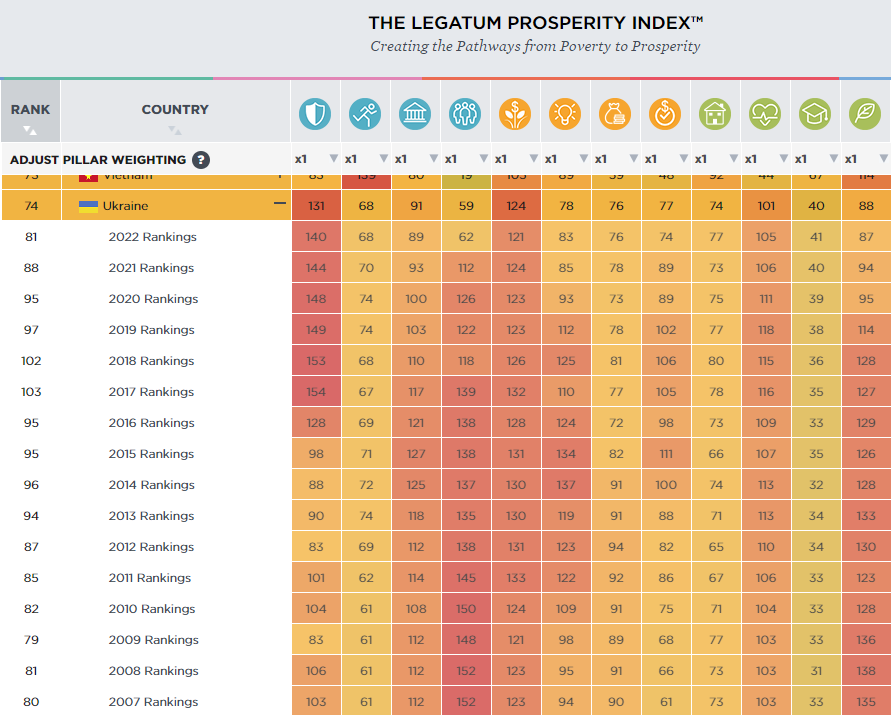Select the Education graduation cap icon
This screenshot has width=891, height=715.
(815, 114)
